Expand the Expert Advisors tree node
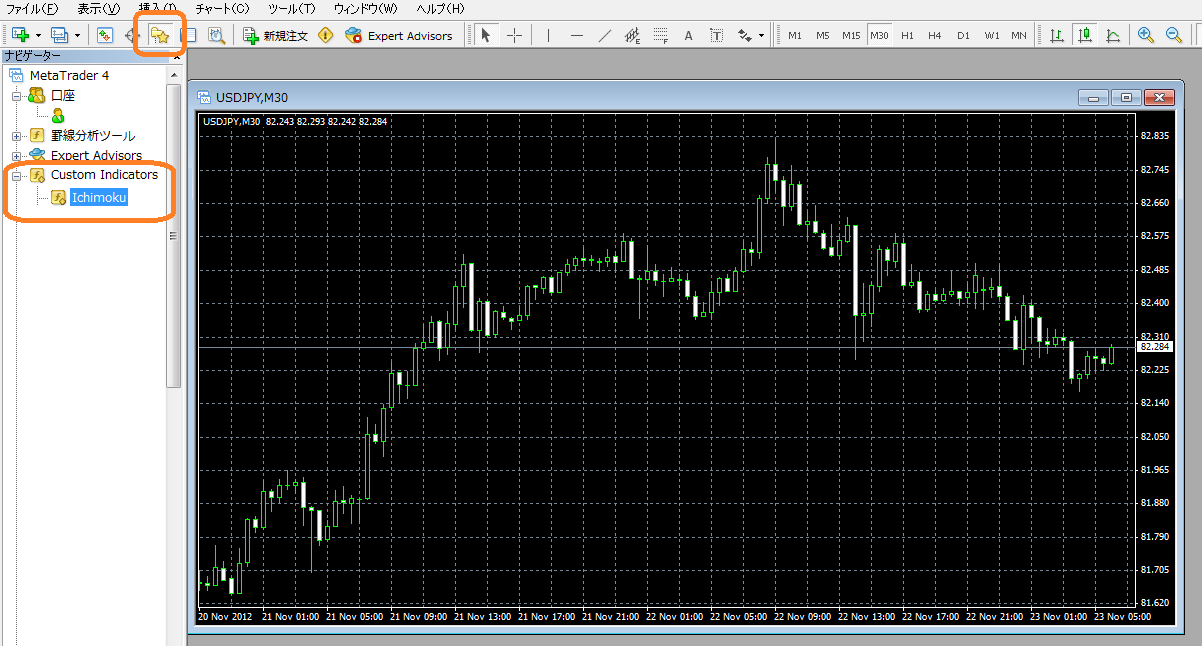 coord(16,155)
